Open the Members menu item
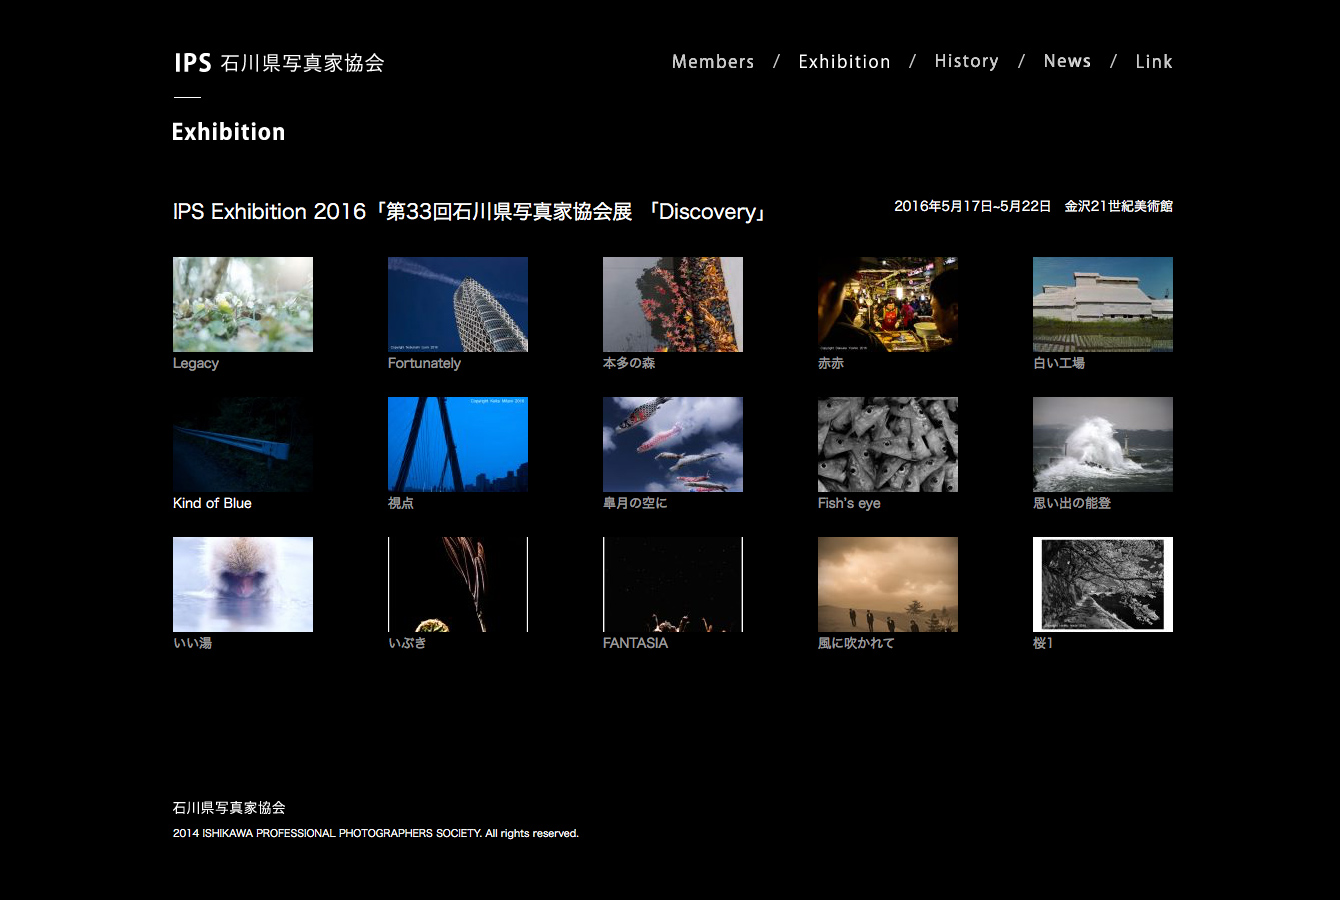Viewport: 1340px width, 900px height. [x=713, y=62]
